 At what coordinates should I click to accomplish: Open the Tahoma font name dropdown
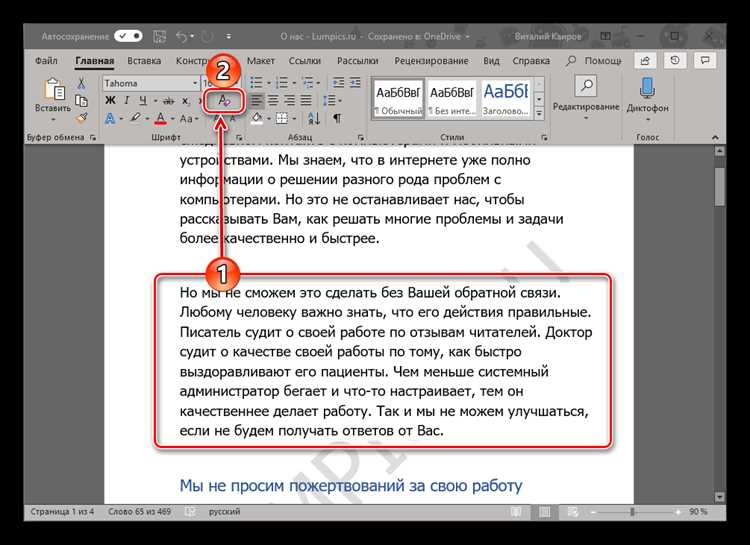pyautogui.click(x=195, y=83)
